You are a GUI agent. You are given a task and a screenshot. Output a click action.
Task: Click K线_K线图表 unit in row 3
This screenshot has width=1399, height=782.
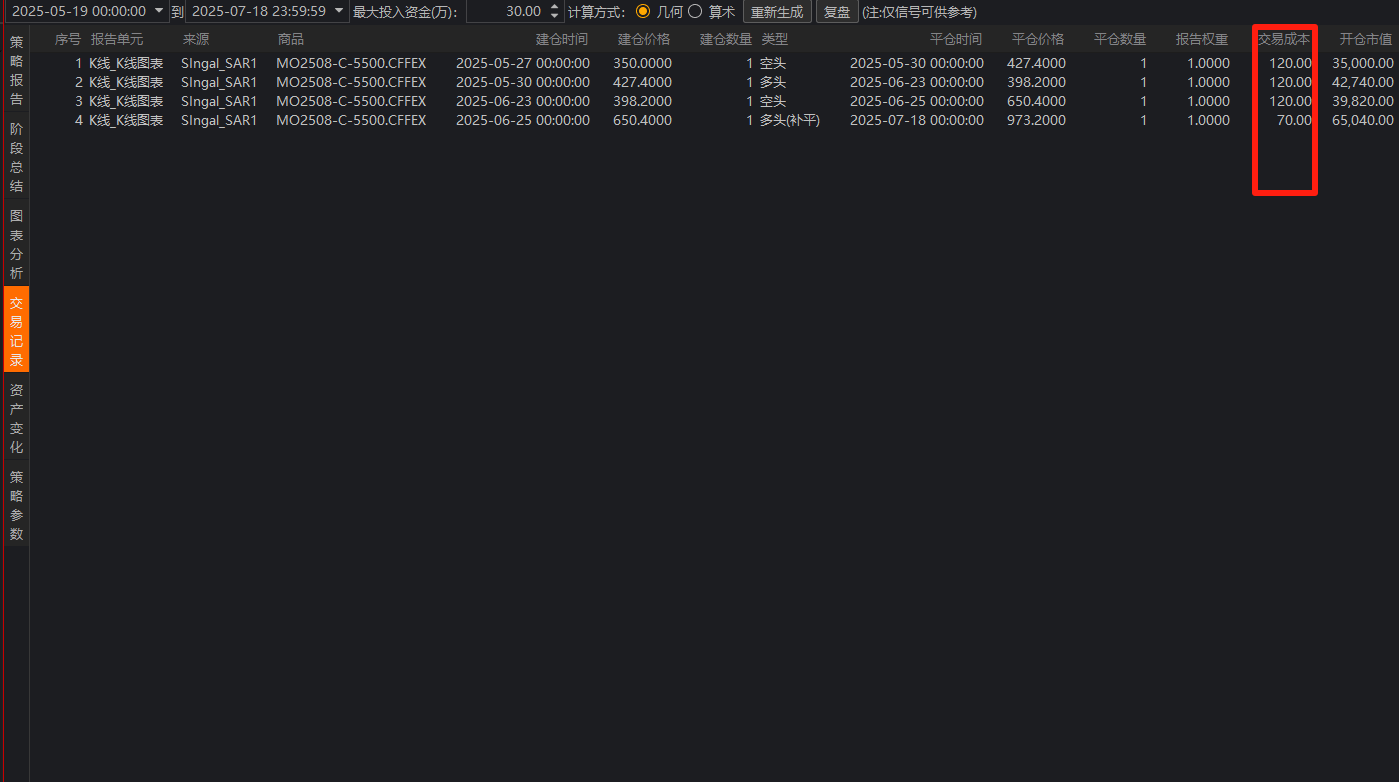(x=126, y=101)
